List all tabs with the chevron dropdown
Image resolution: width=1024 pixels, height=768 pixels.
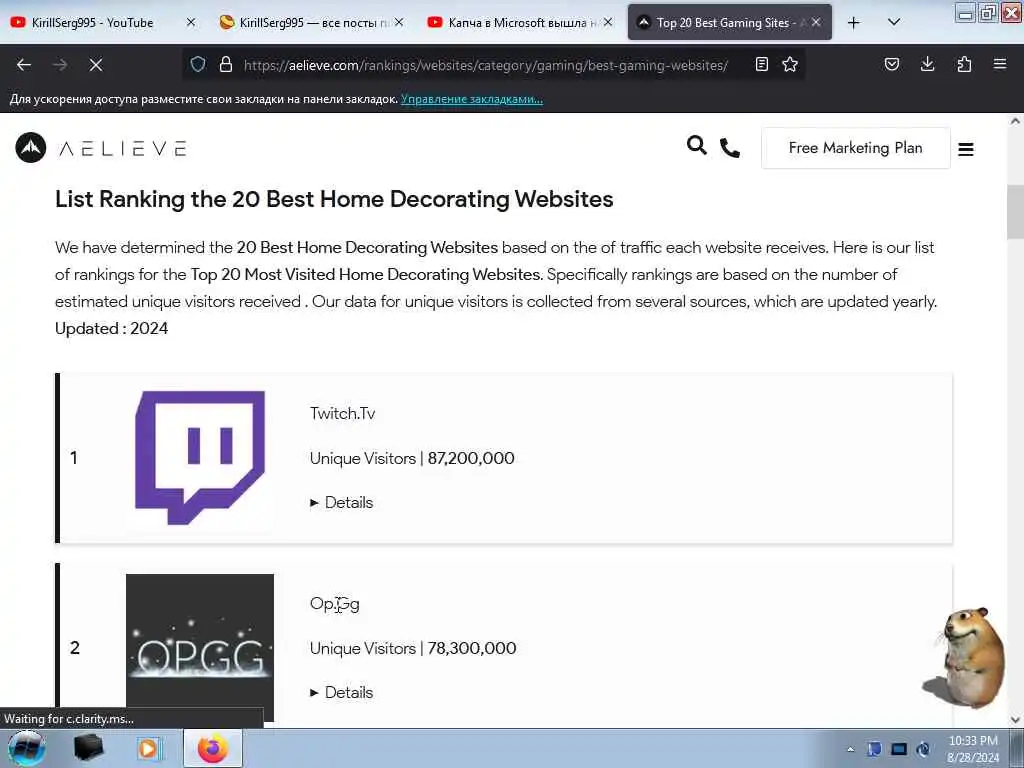894,22
